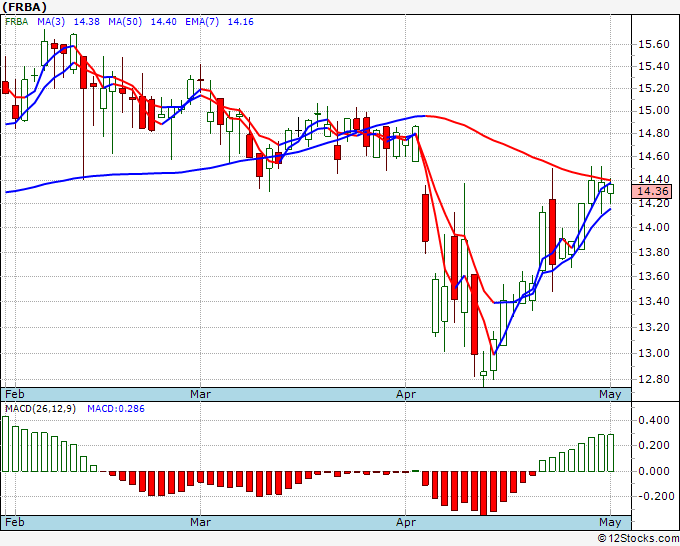The width and height of the screenshot is (680, 546).
Task: Select the 0.000 MACD axis label
Action: [654, 471]
